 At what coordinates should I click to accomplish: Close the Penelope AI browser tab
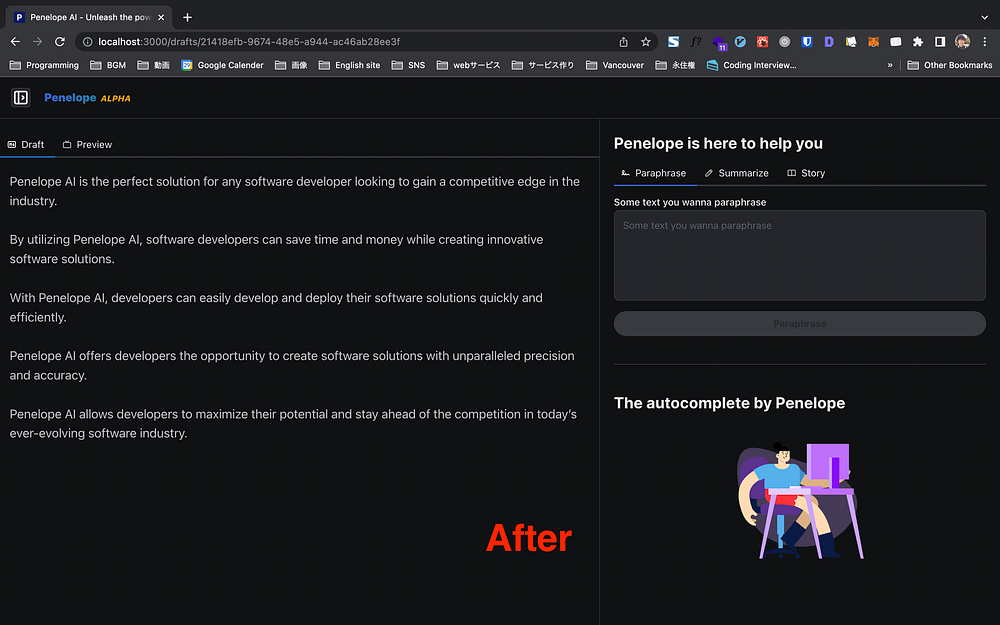tap(161, 17)
